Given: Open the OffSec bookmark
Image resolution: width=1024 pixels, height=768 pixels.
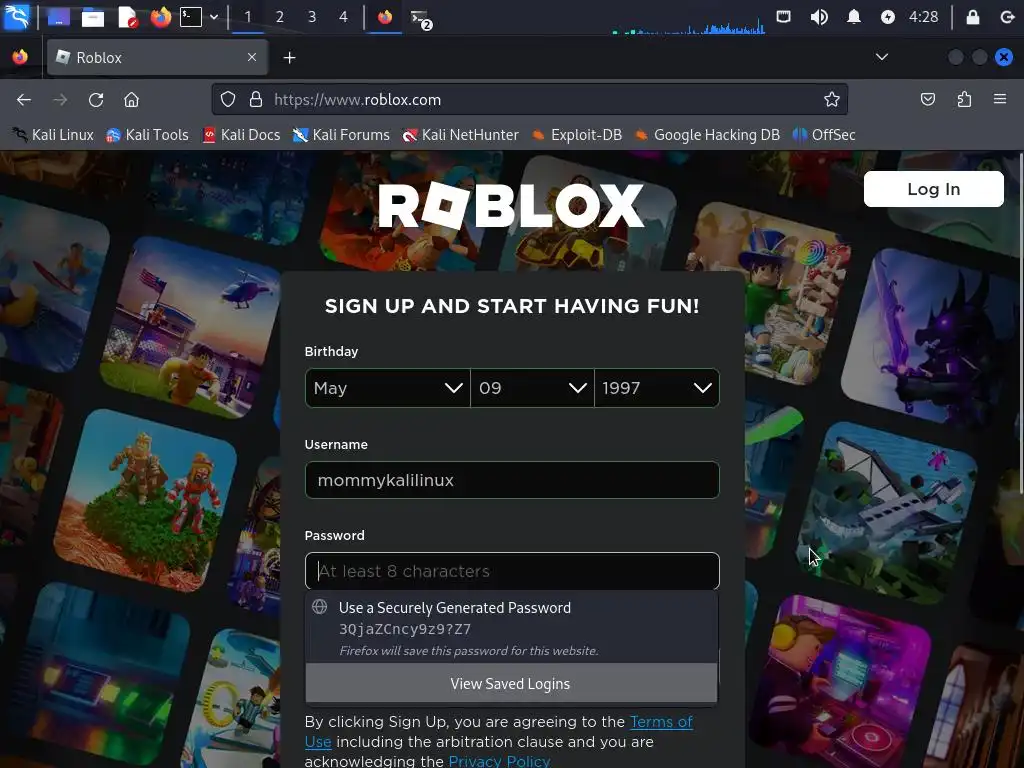Looking at the screenshot, I should 824,135.
